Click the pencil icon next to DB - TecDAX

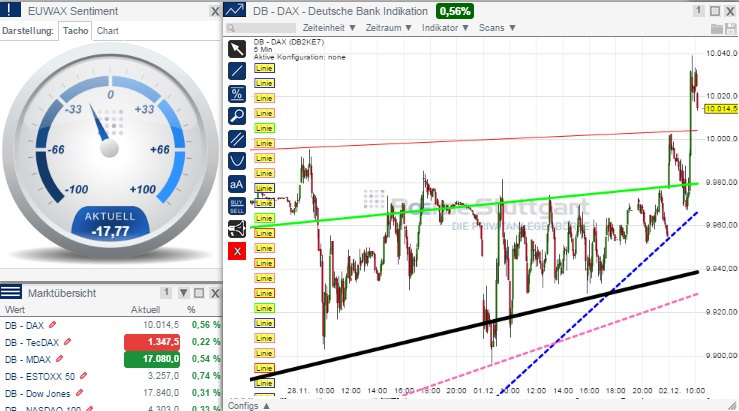68,342
